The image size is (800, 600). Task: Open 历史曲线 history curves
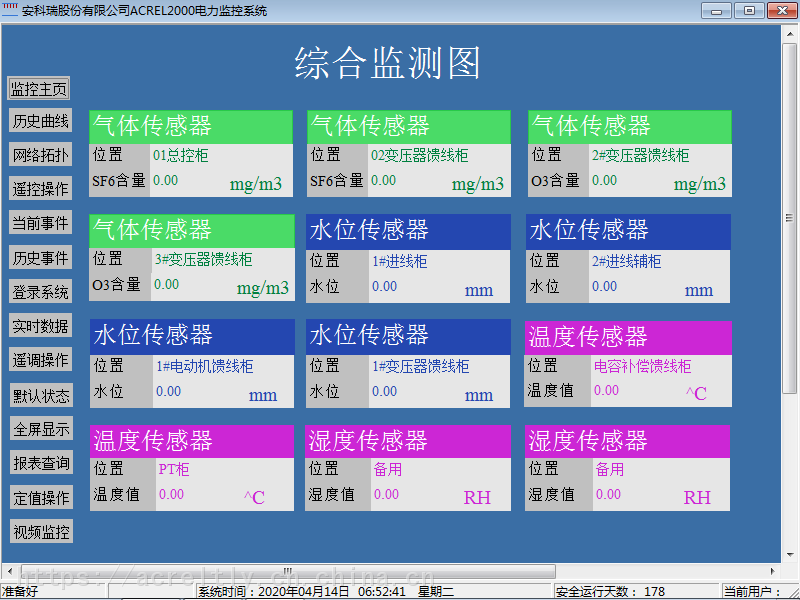(40, 121)
